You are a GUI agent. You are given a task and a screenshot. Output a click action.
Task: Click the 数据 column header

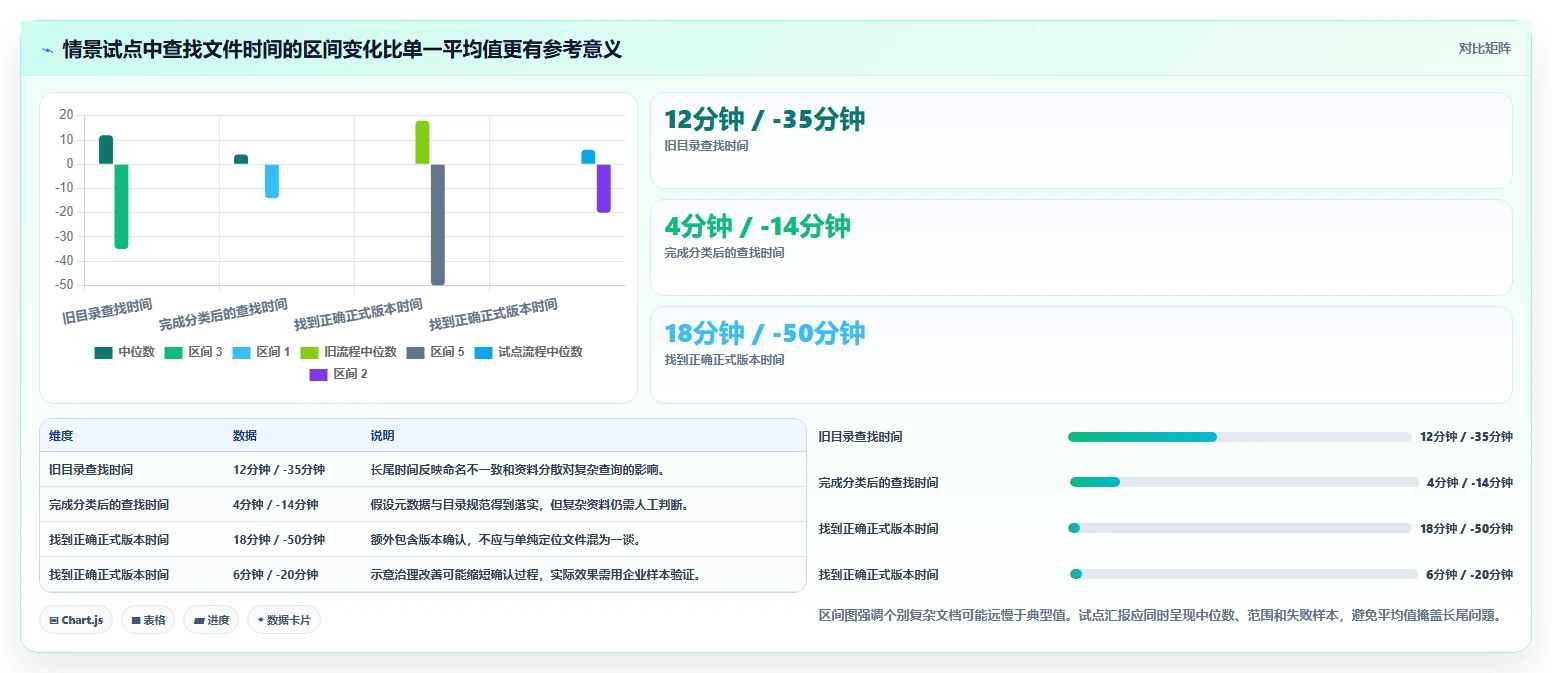point(245,436)
